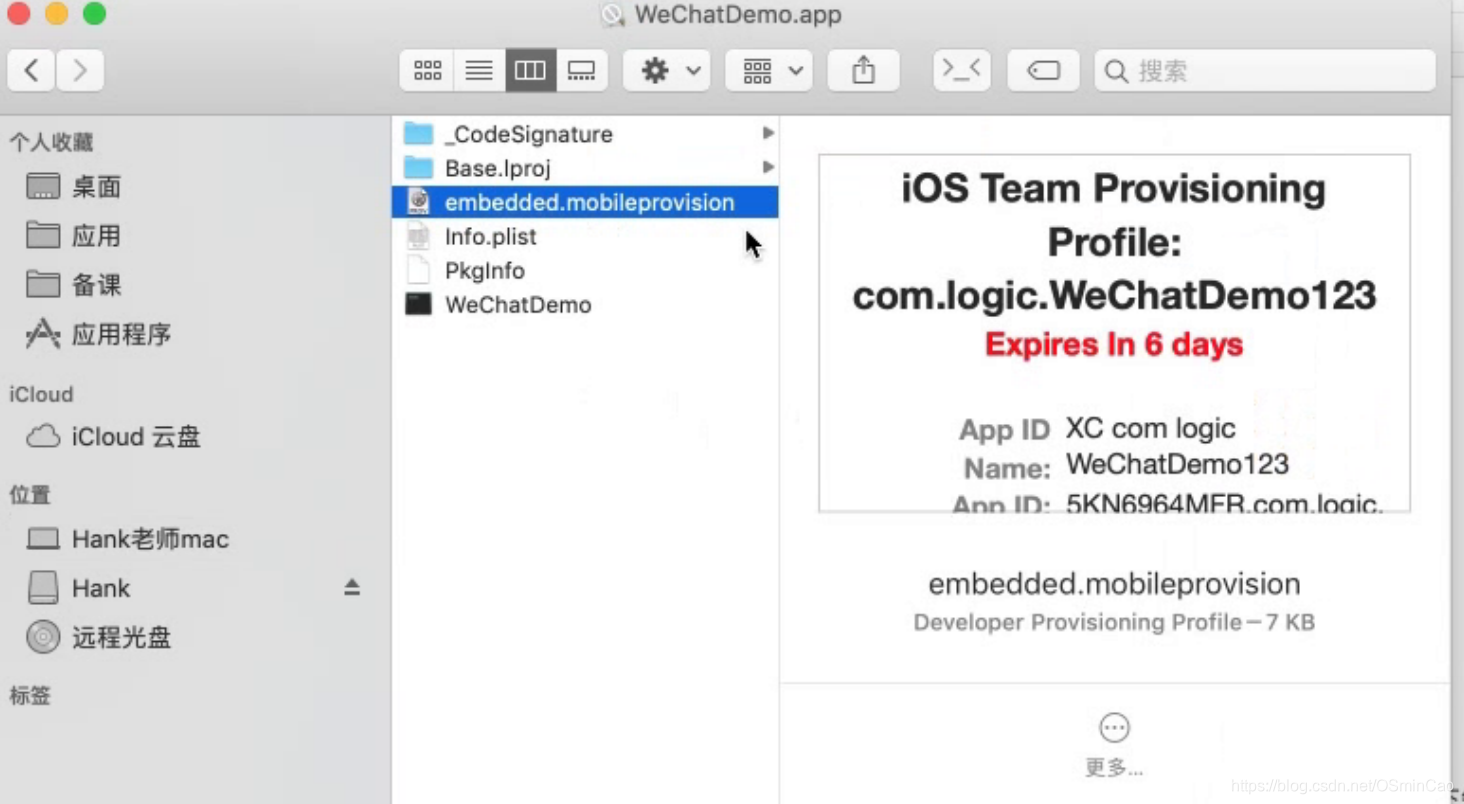Click the Share toolbar icon

[863, 71]
